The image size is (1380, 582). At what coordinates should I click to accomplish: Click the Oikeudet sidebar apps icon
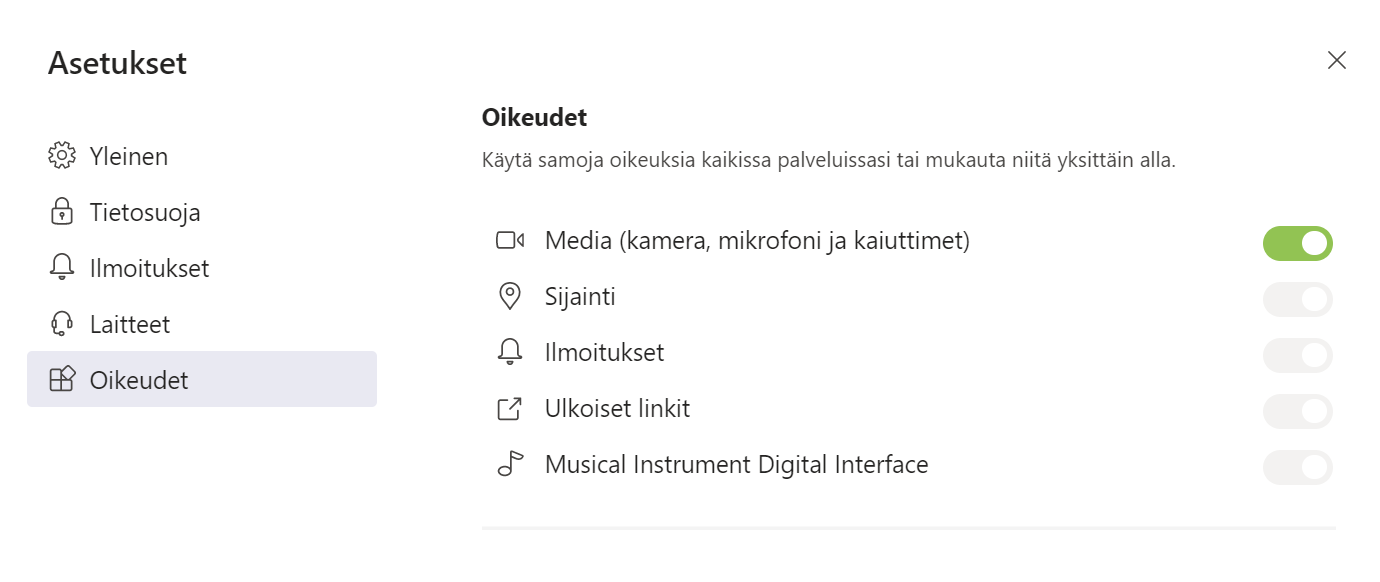point(62,380)
